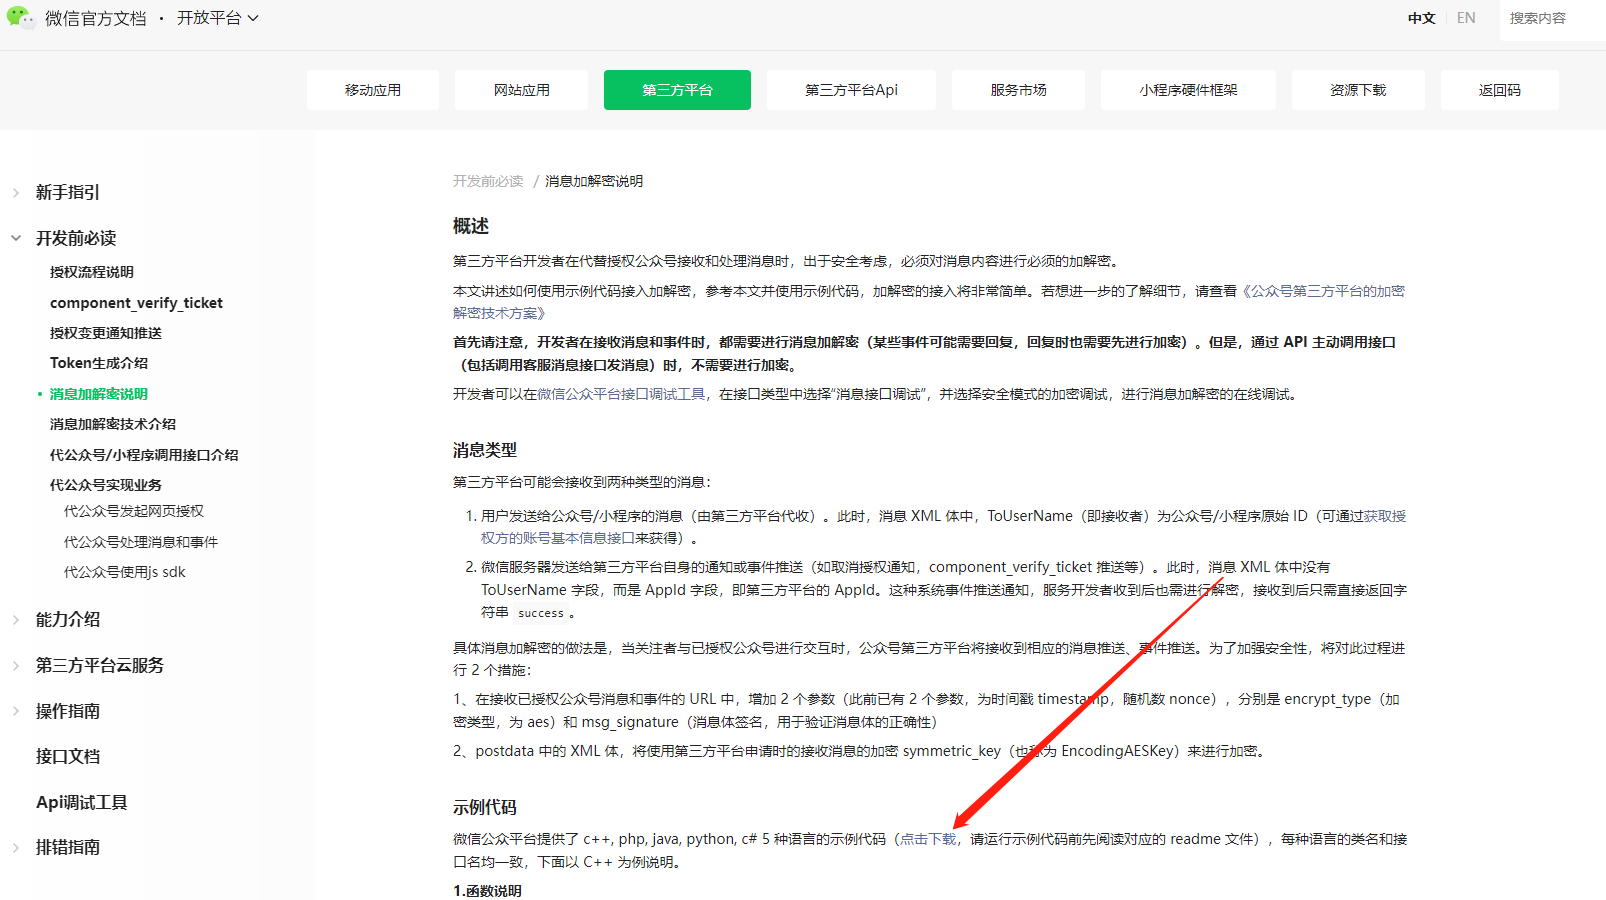Switch language to 中文
Viewport: 1606px width, 900px height.
1421,18
